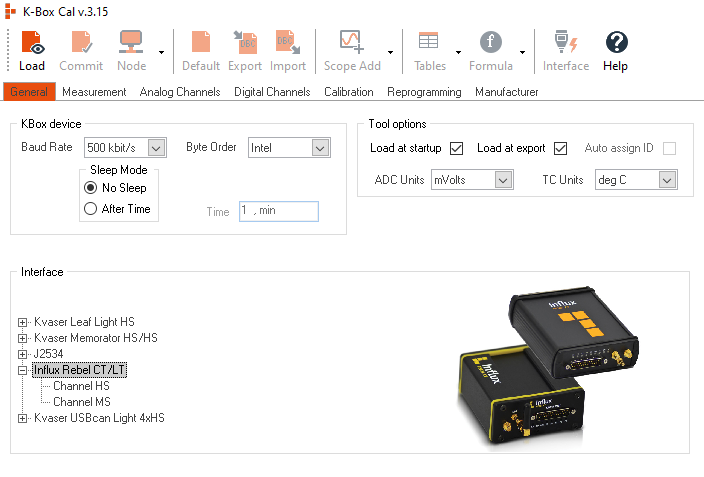
Task: Open the Node dropdown arrow
Action: [x=162, y=52]
